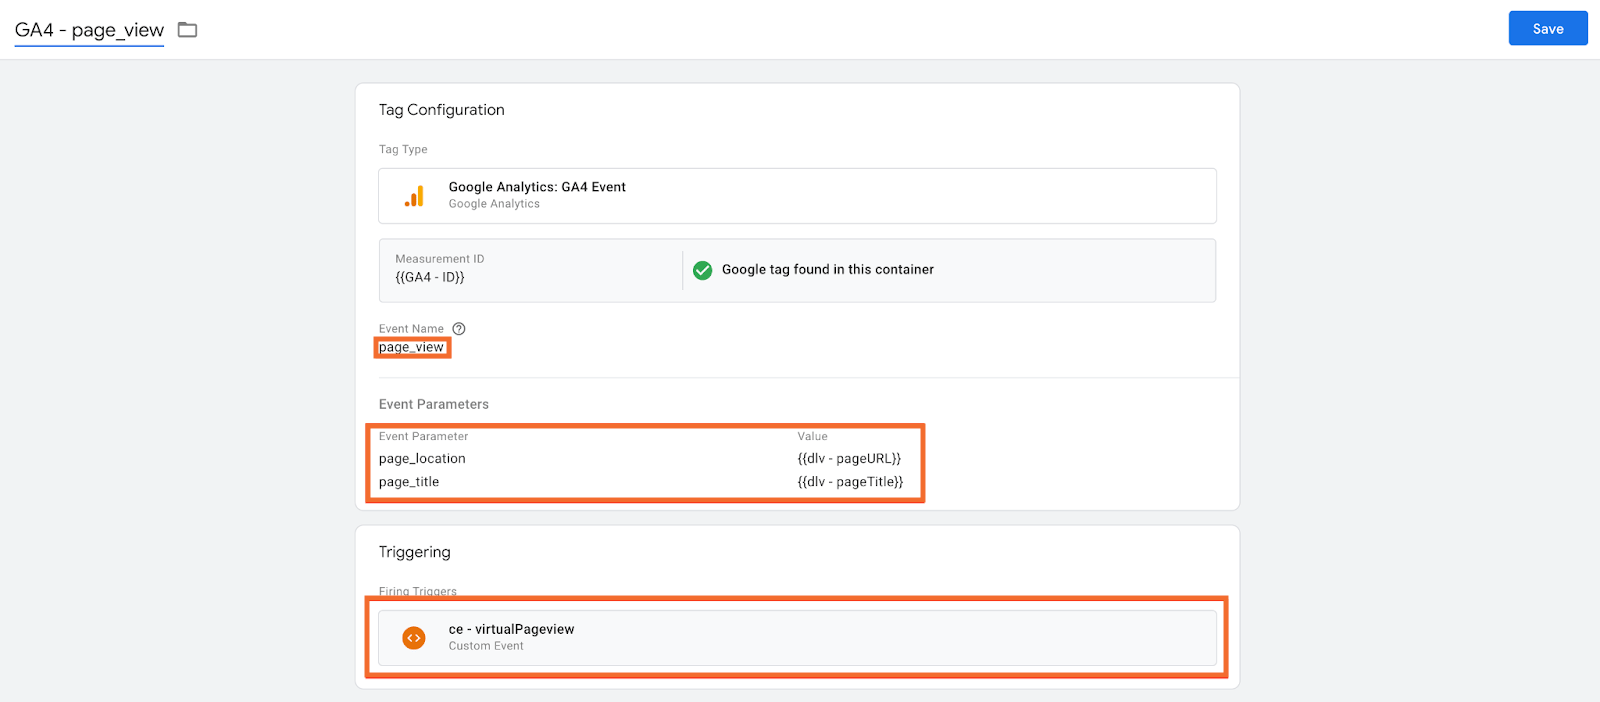Click the orange Custom Event trigger icon
This screenshot has height=702, width=1600.
pyautogui.click(x=414, y=638)
